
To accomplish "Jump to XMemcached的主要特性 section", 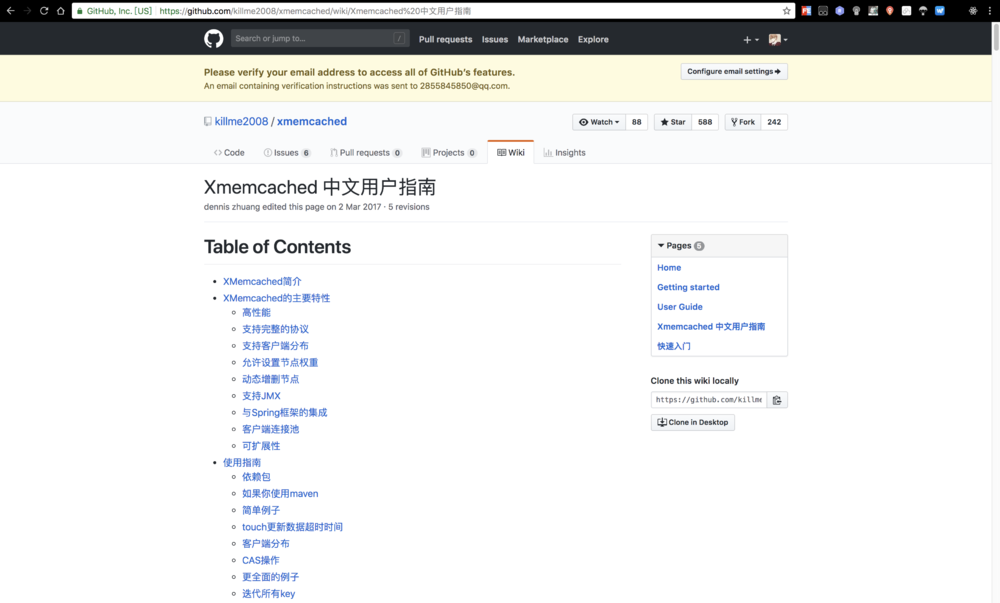I will (276, 298).
